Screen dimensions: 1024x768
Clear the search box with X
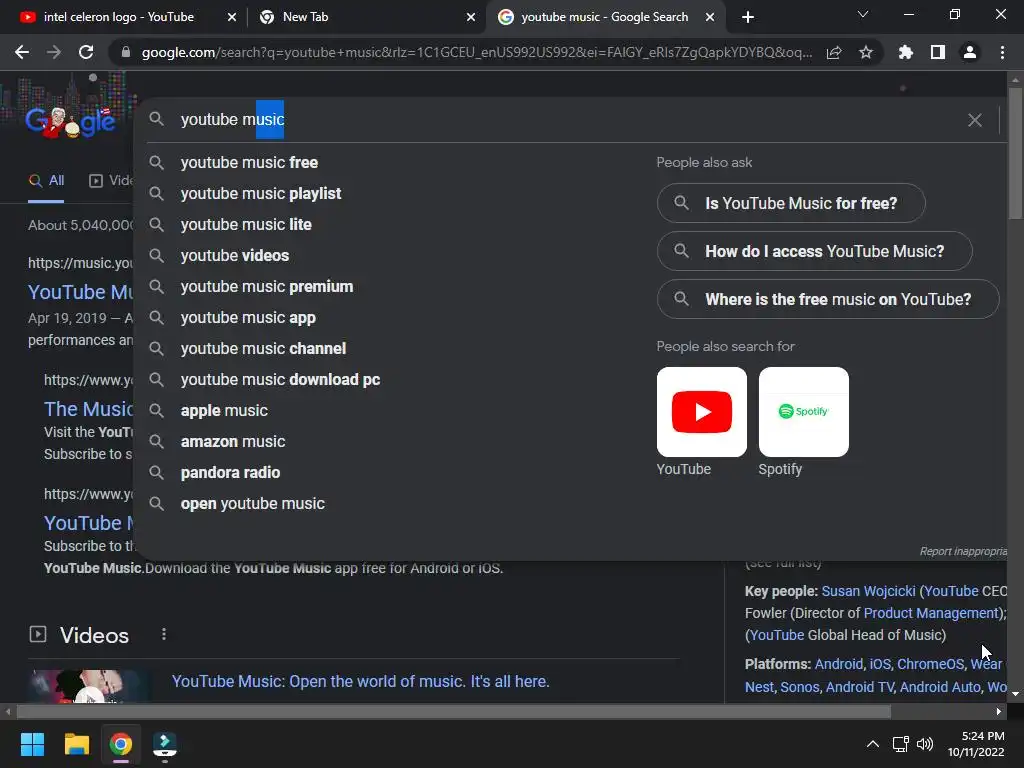pos(974,120)
